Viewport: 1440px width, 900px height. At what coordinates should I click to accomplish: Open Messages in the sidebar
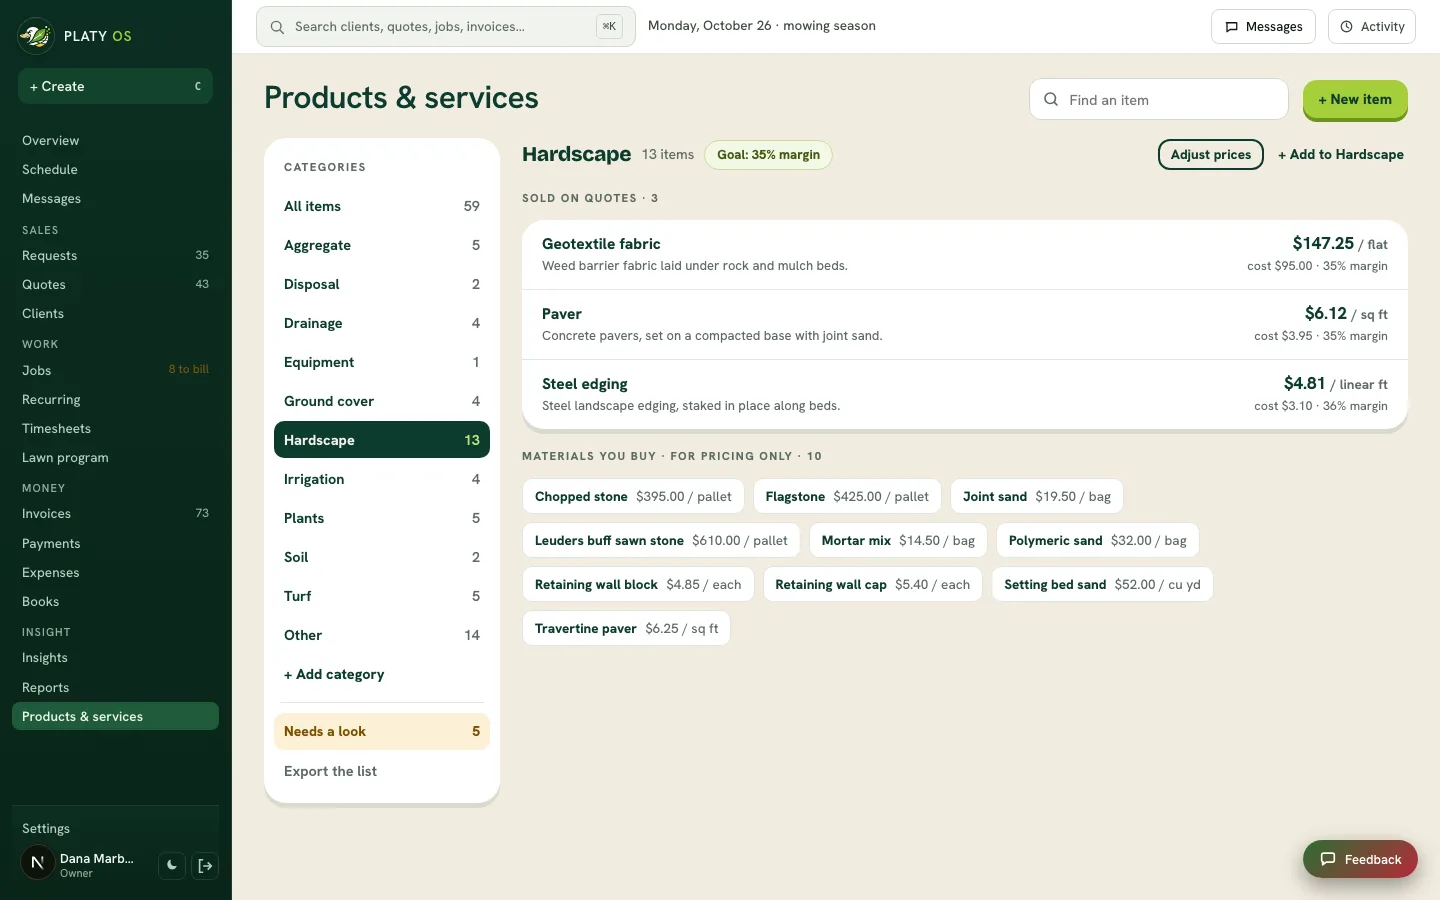point(115,199)
